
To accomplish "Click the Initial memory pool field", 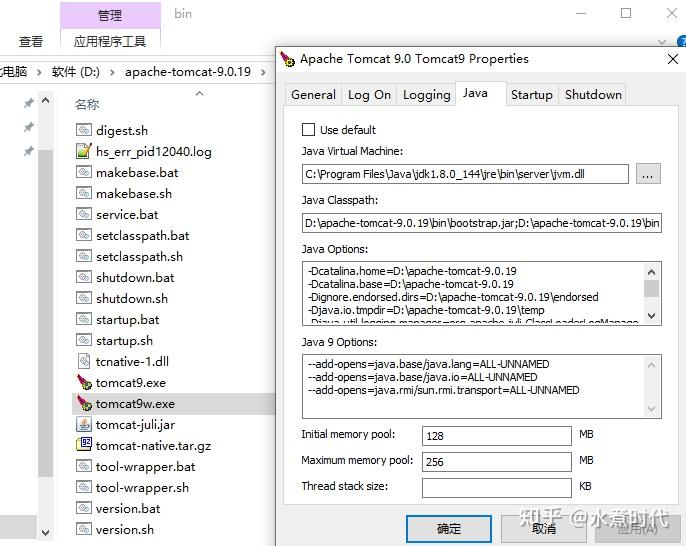I will coord(497,436).
